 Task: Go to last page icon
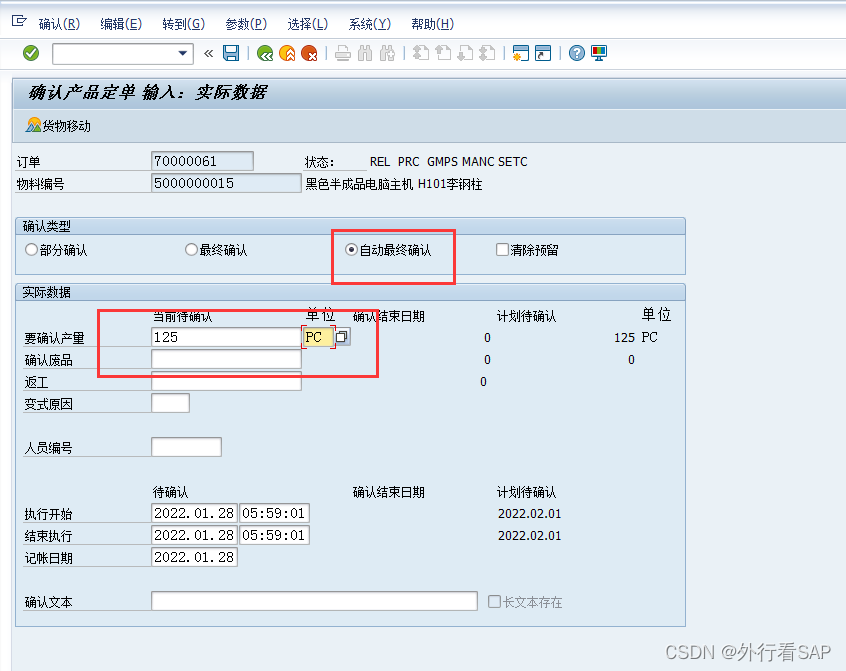pyautogui.click(x=487, y=53)
